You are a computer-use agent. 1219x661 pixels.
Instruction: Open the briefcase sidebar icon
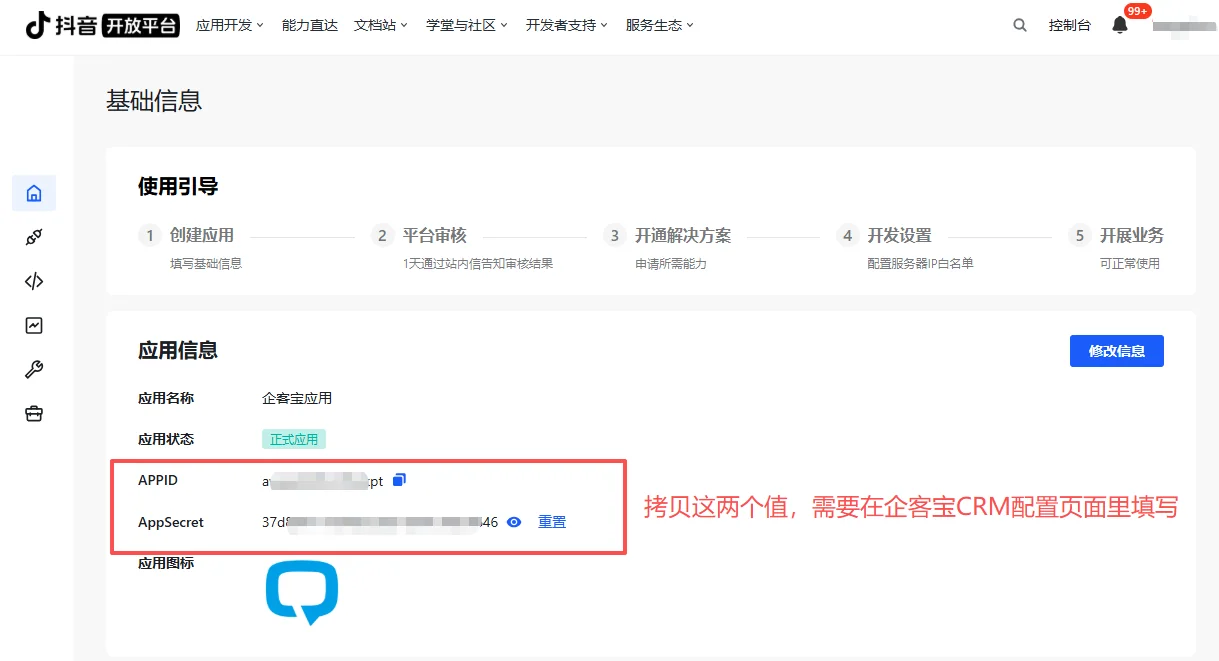click(34, 414)
